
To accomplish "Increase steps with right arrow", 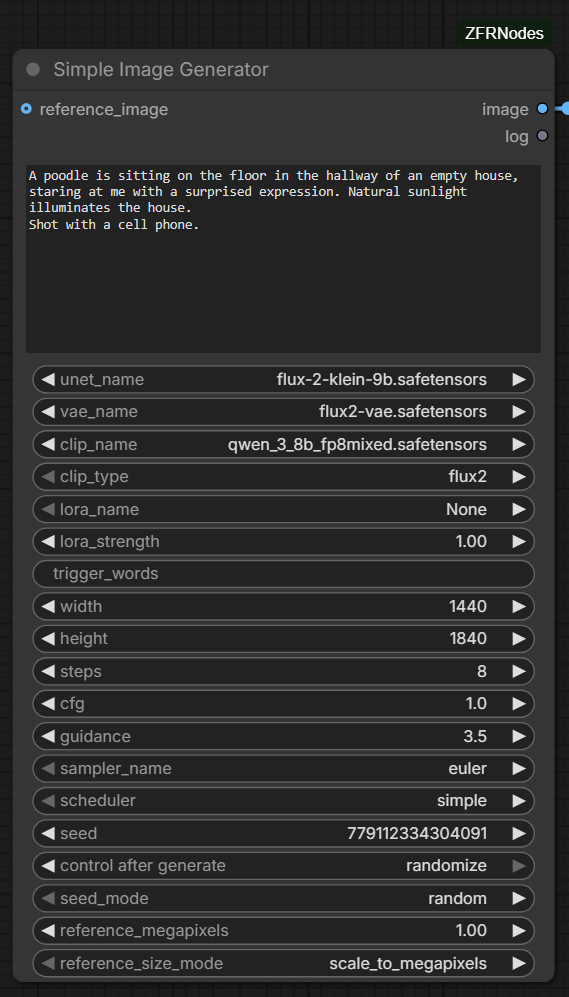I will pyautogui.click(x=519, y=671).
